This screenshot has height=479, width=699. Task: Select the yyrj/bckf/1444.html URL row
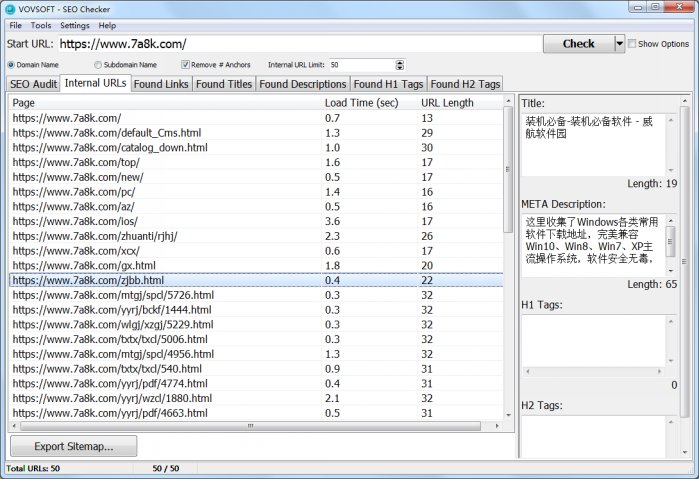256,310
